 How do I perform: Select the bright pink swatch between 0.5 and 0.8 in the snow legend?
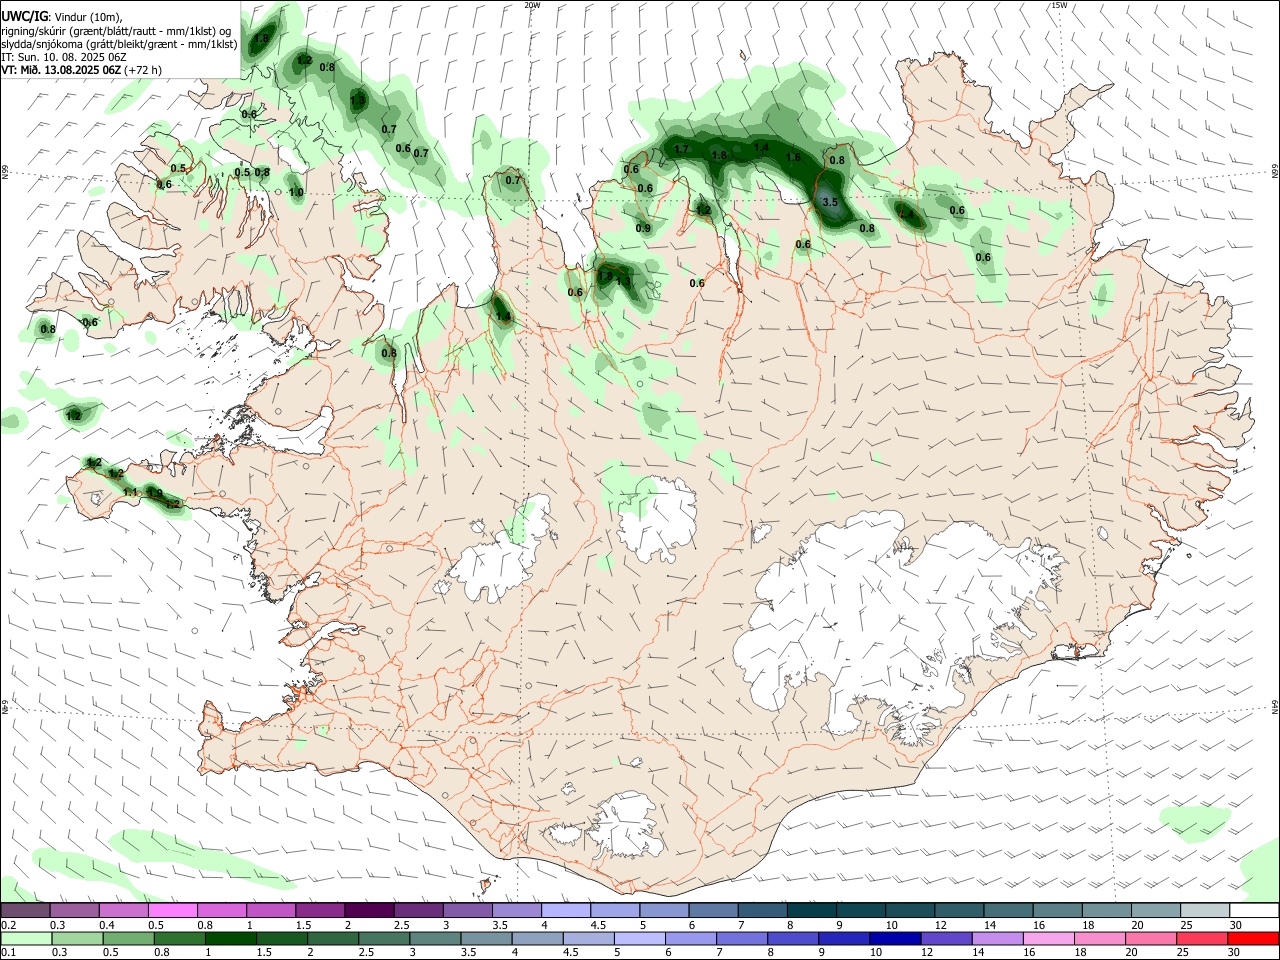pos(172,910)
